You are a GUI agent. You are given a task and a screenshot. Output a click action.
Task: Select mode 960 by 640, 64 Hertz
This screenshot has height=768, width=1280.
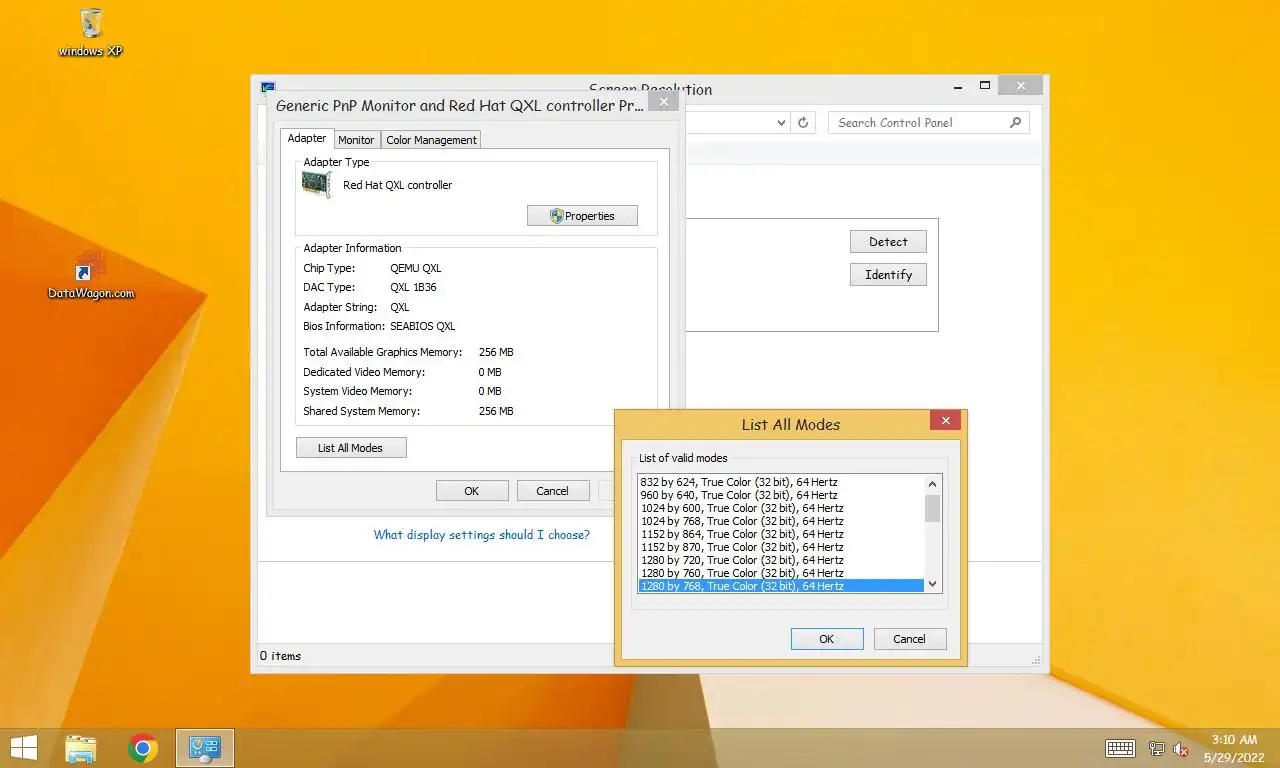coord(781,495)
